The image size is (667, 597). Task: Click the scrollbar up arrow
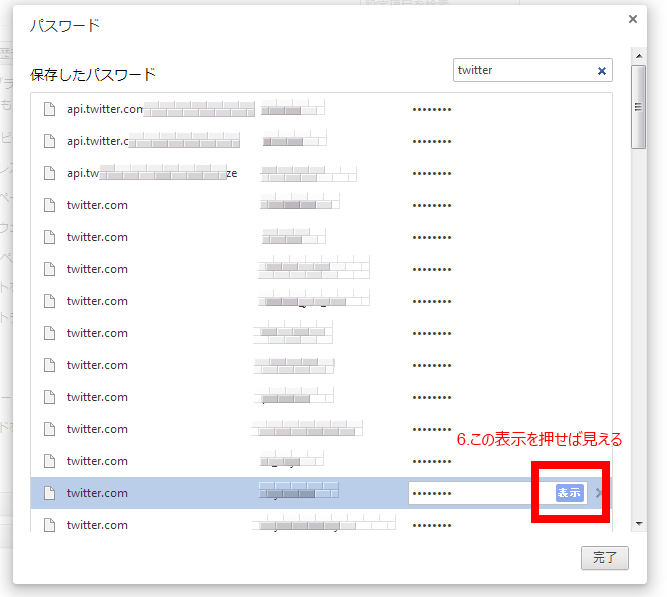pos(639,56)
